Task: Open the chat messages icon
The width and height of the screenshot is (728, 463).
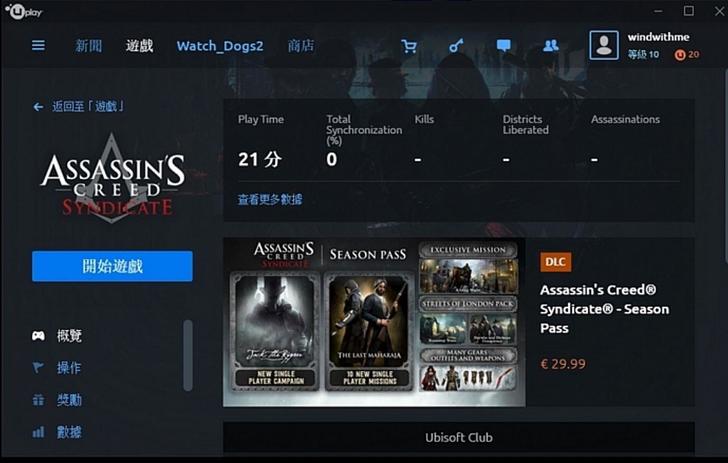Action: [503, 46]
